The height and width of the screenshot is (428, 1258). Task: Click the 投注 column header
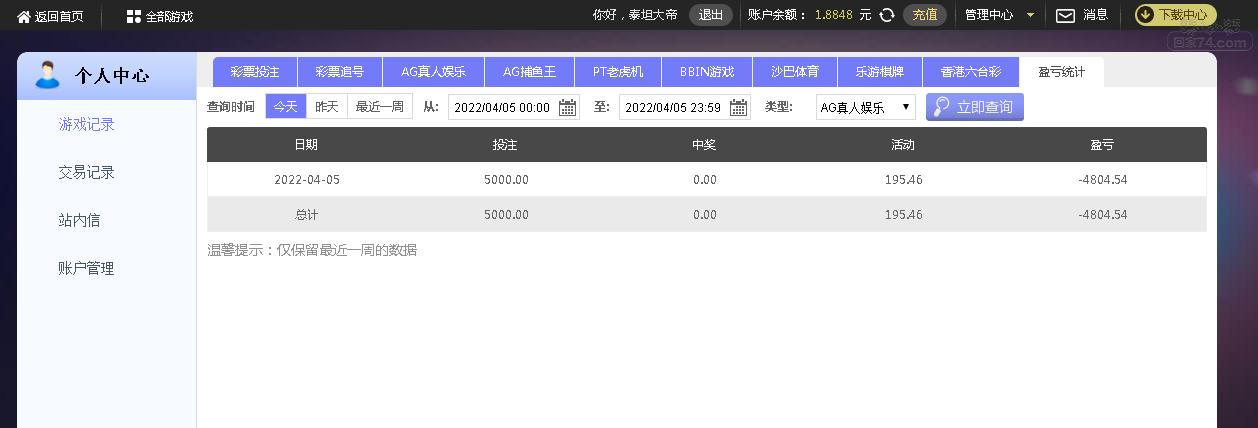pyautogui.click(x=505, y=145)
